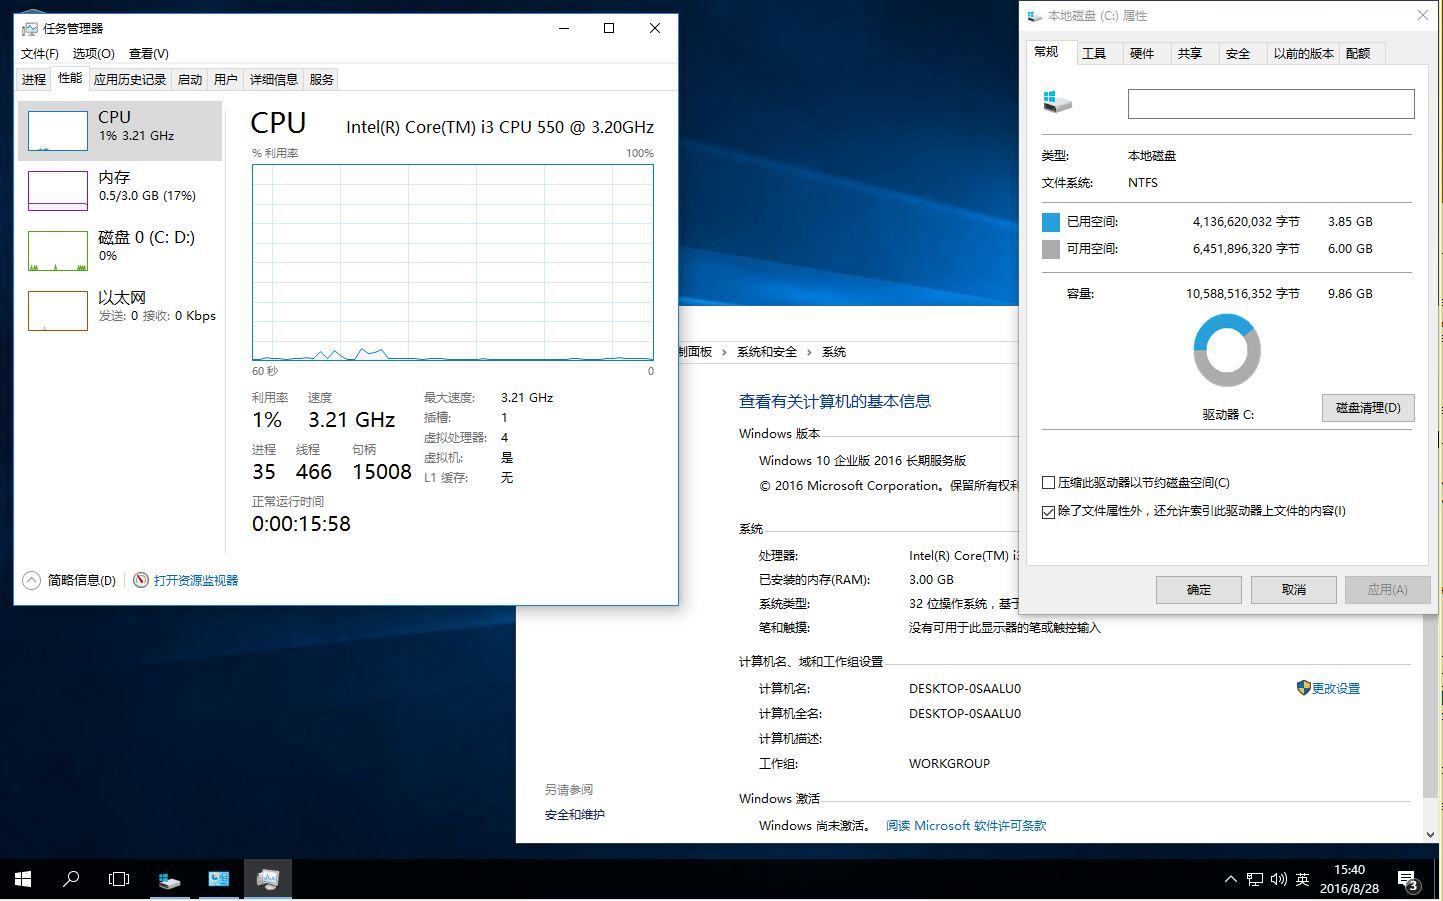Click the resource monitor icon beside the 打开资源监视器 link
This screenshot has height=901, width=1443.
point(141,580)
